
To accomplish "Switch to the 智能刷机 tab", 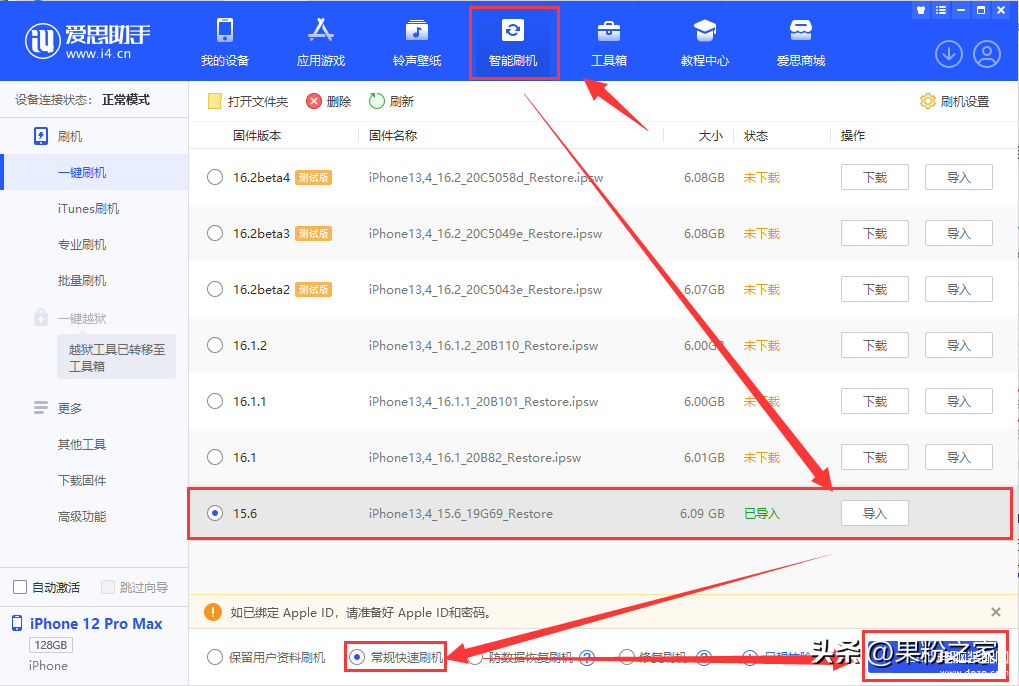I will 513,42.
